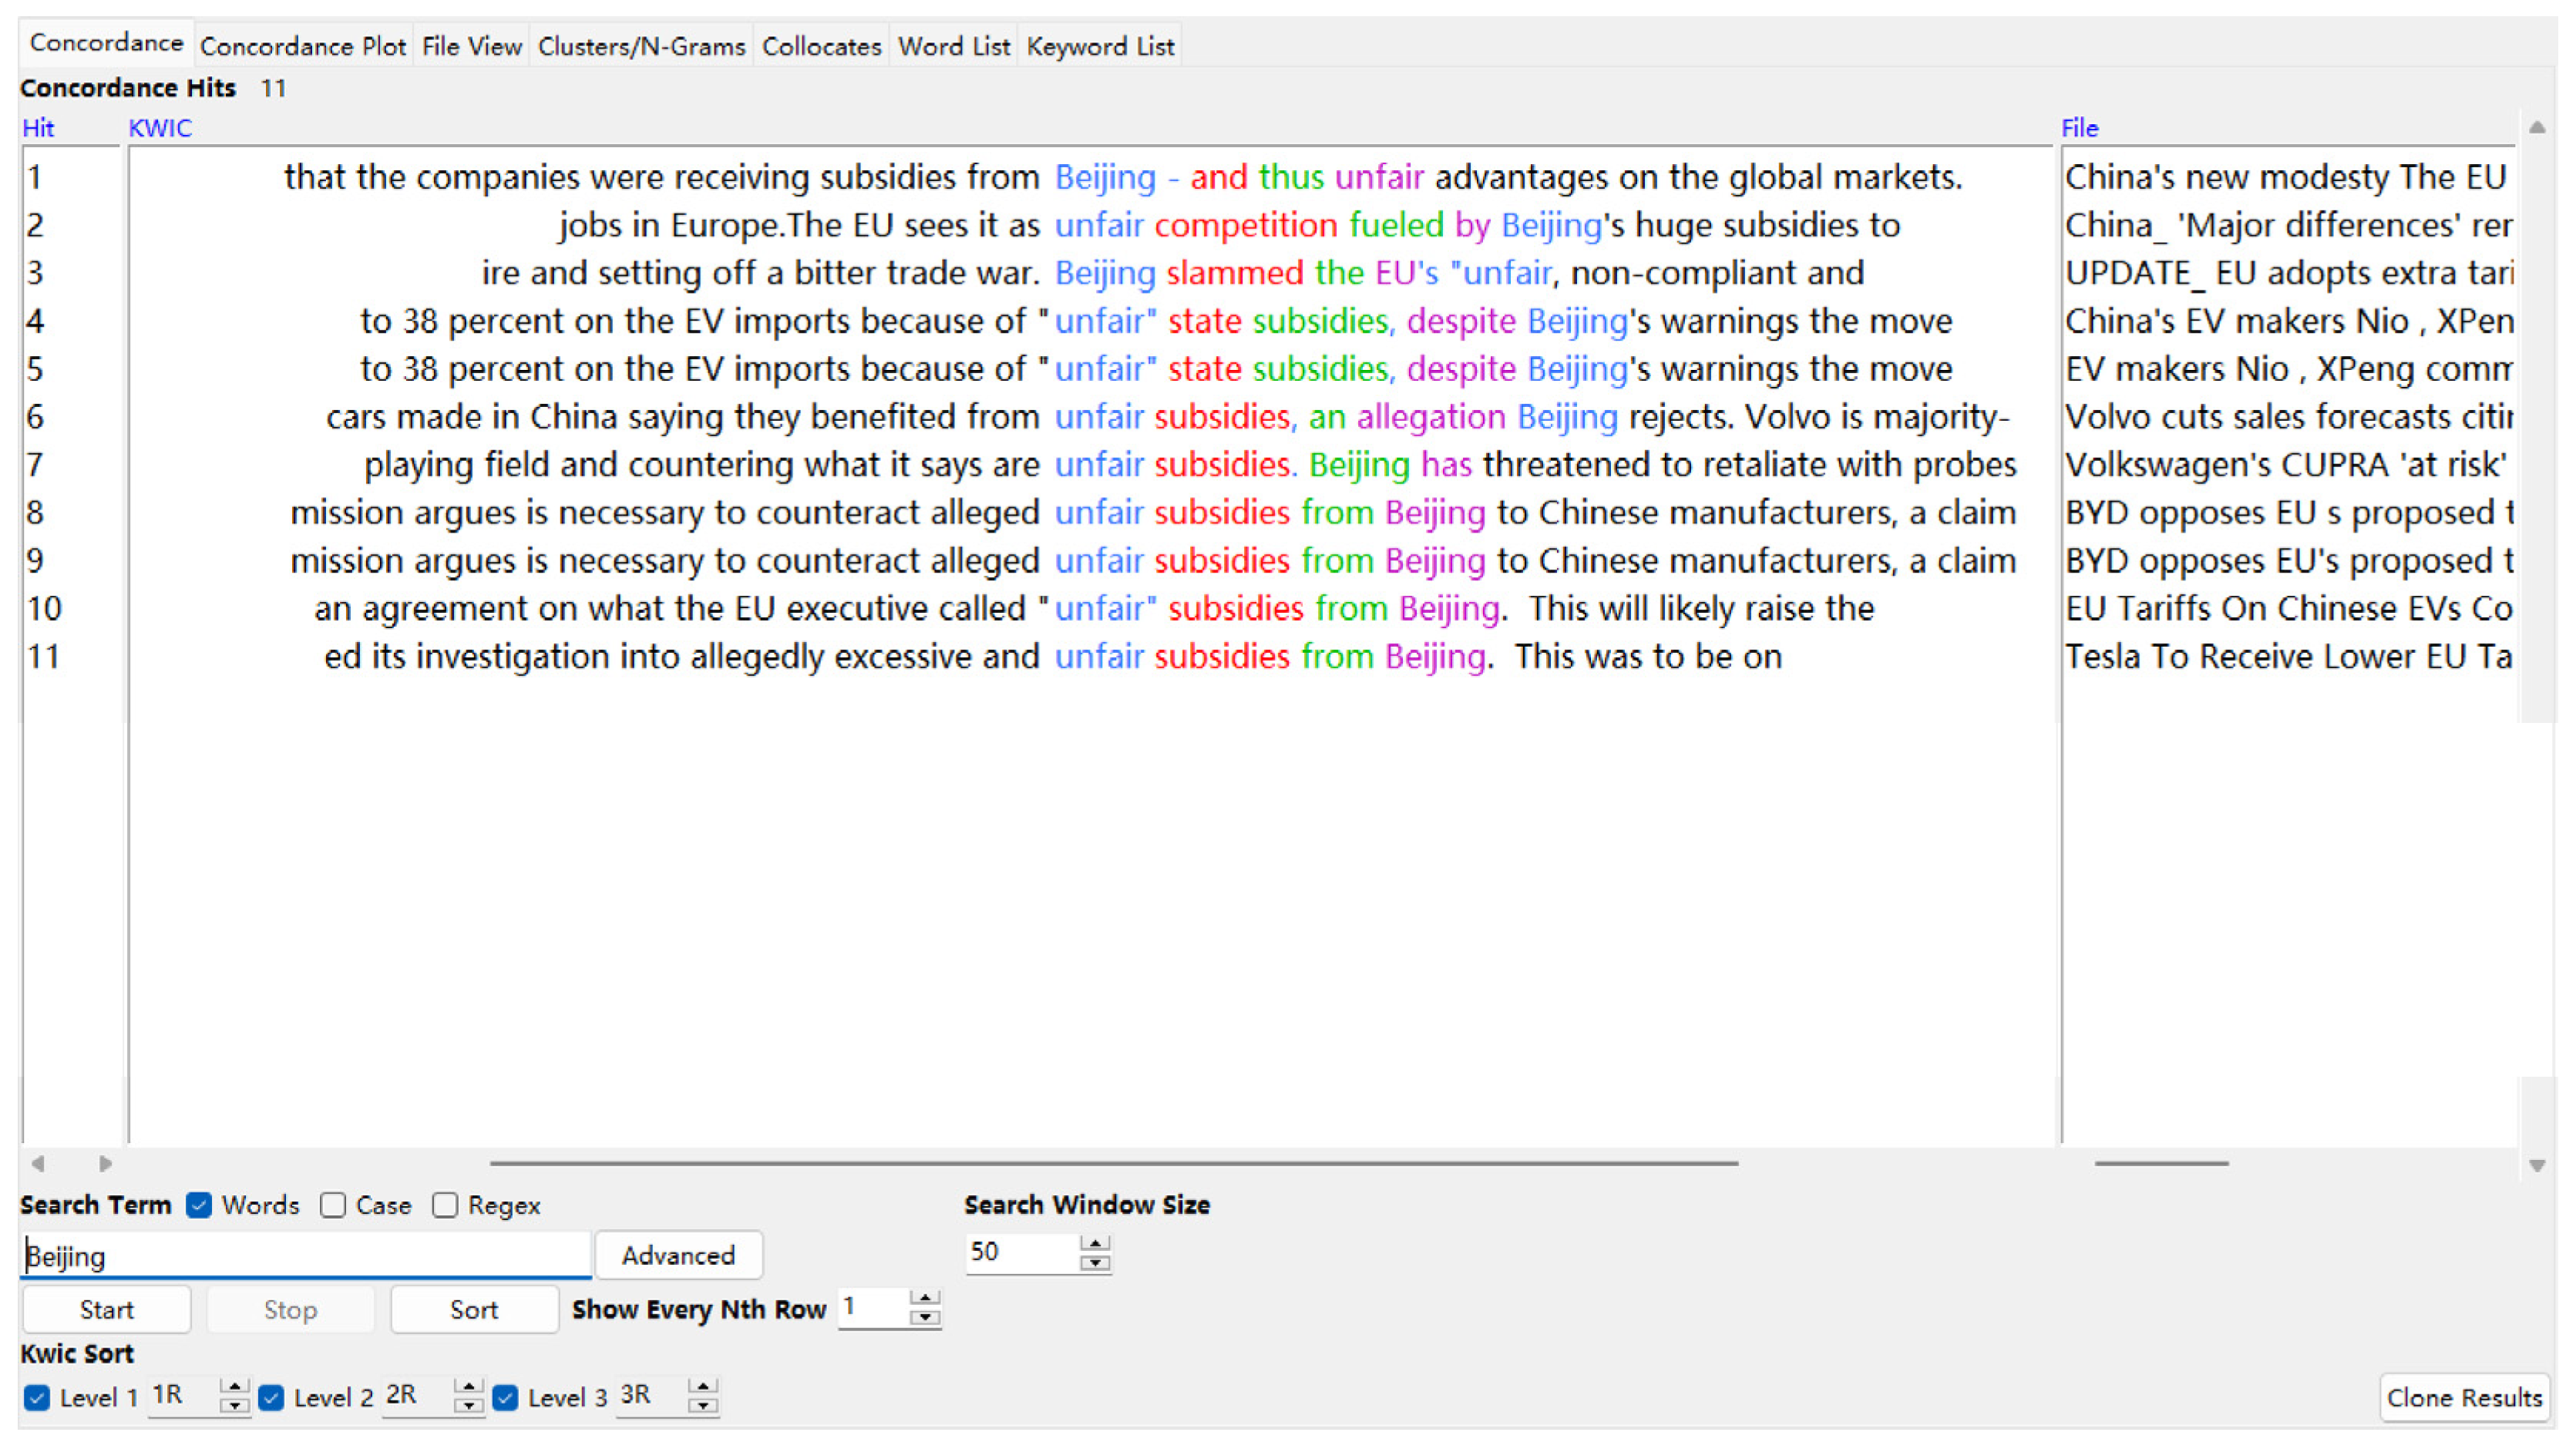The height and width of the screenshot is (1449, 2576).
Task: Click the Search Window Size down arrow
Action: pyautogui.click(x=1096, y=1263)
